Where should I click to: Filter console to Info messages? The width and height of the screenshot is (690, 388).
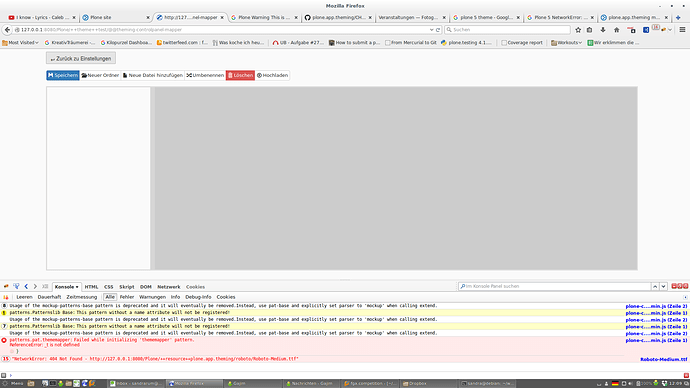pyautogui.click(x=175, y=297)
